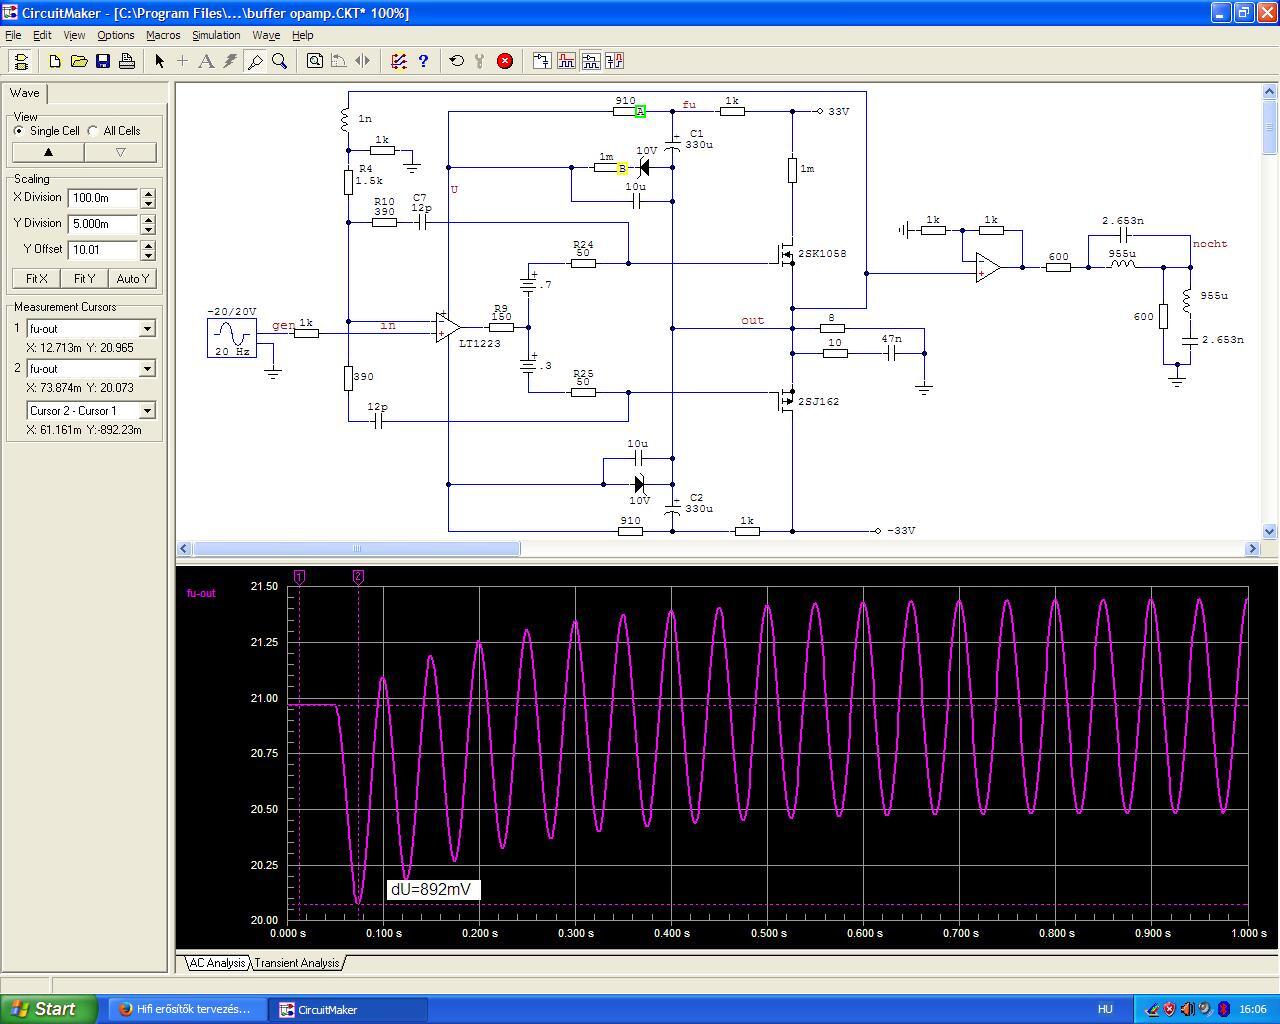The image size is (1280, 1024).
Task: Click the schematic horizontal scrollbar thumb
Action: click(356, 548)
